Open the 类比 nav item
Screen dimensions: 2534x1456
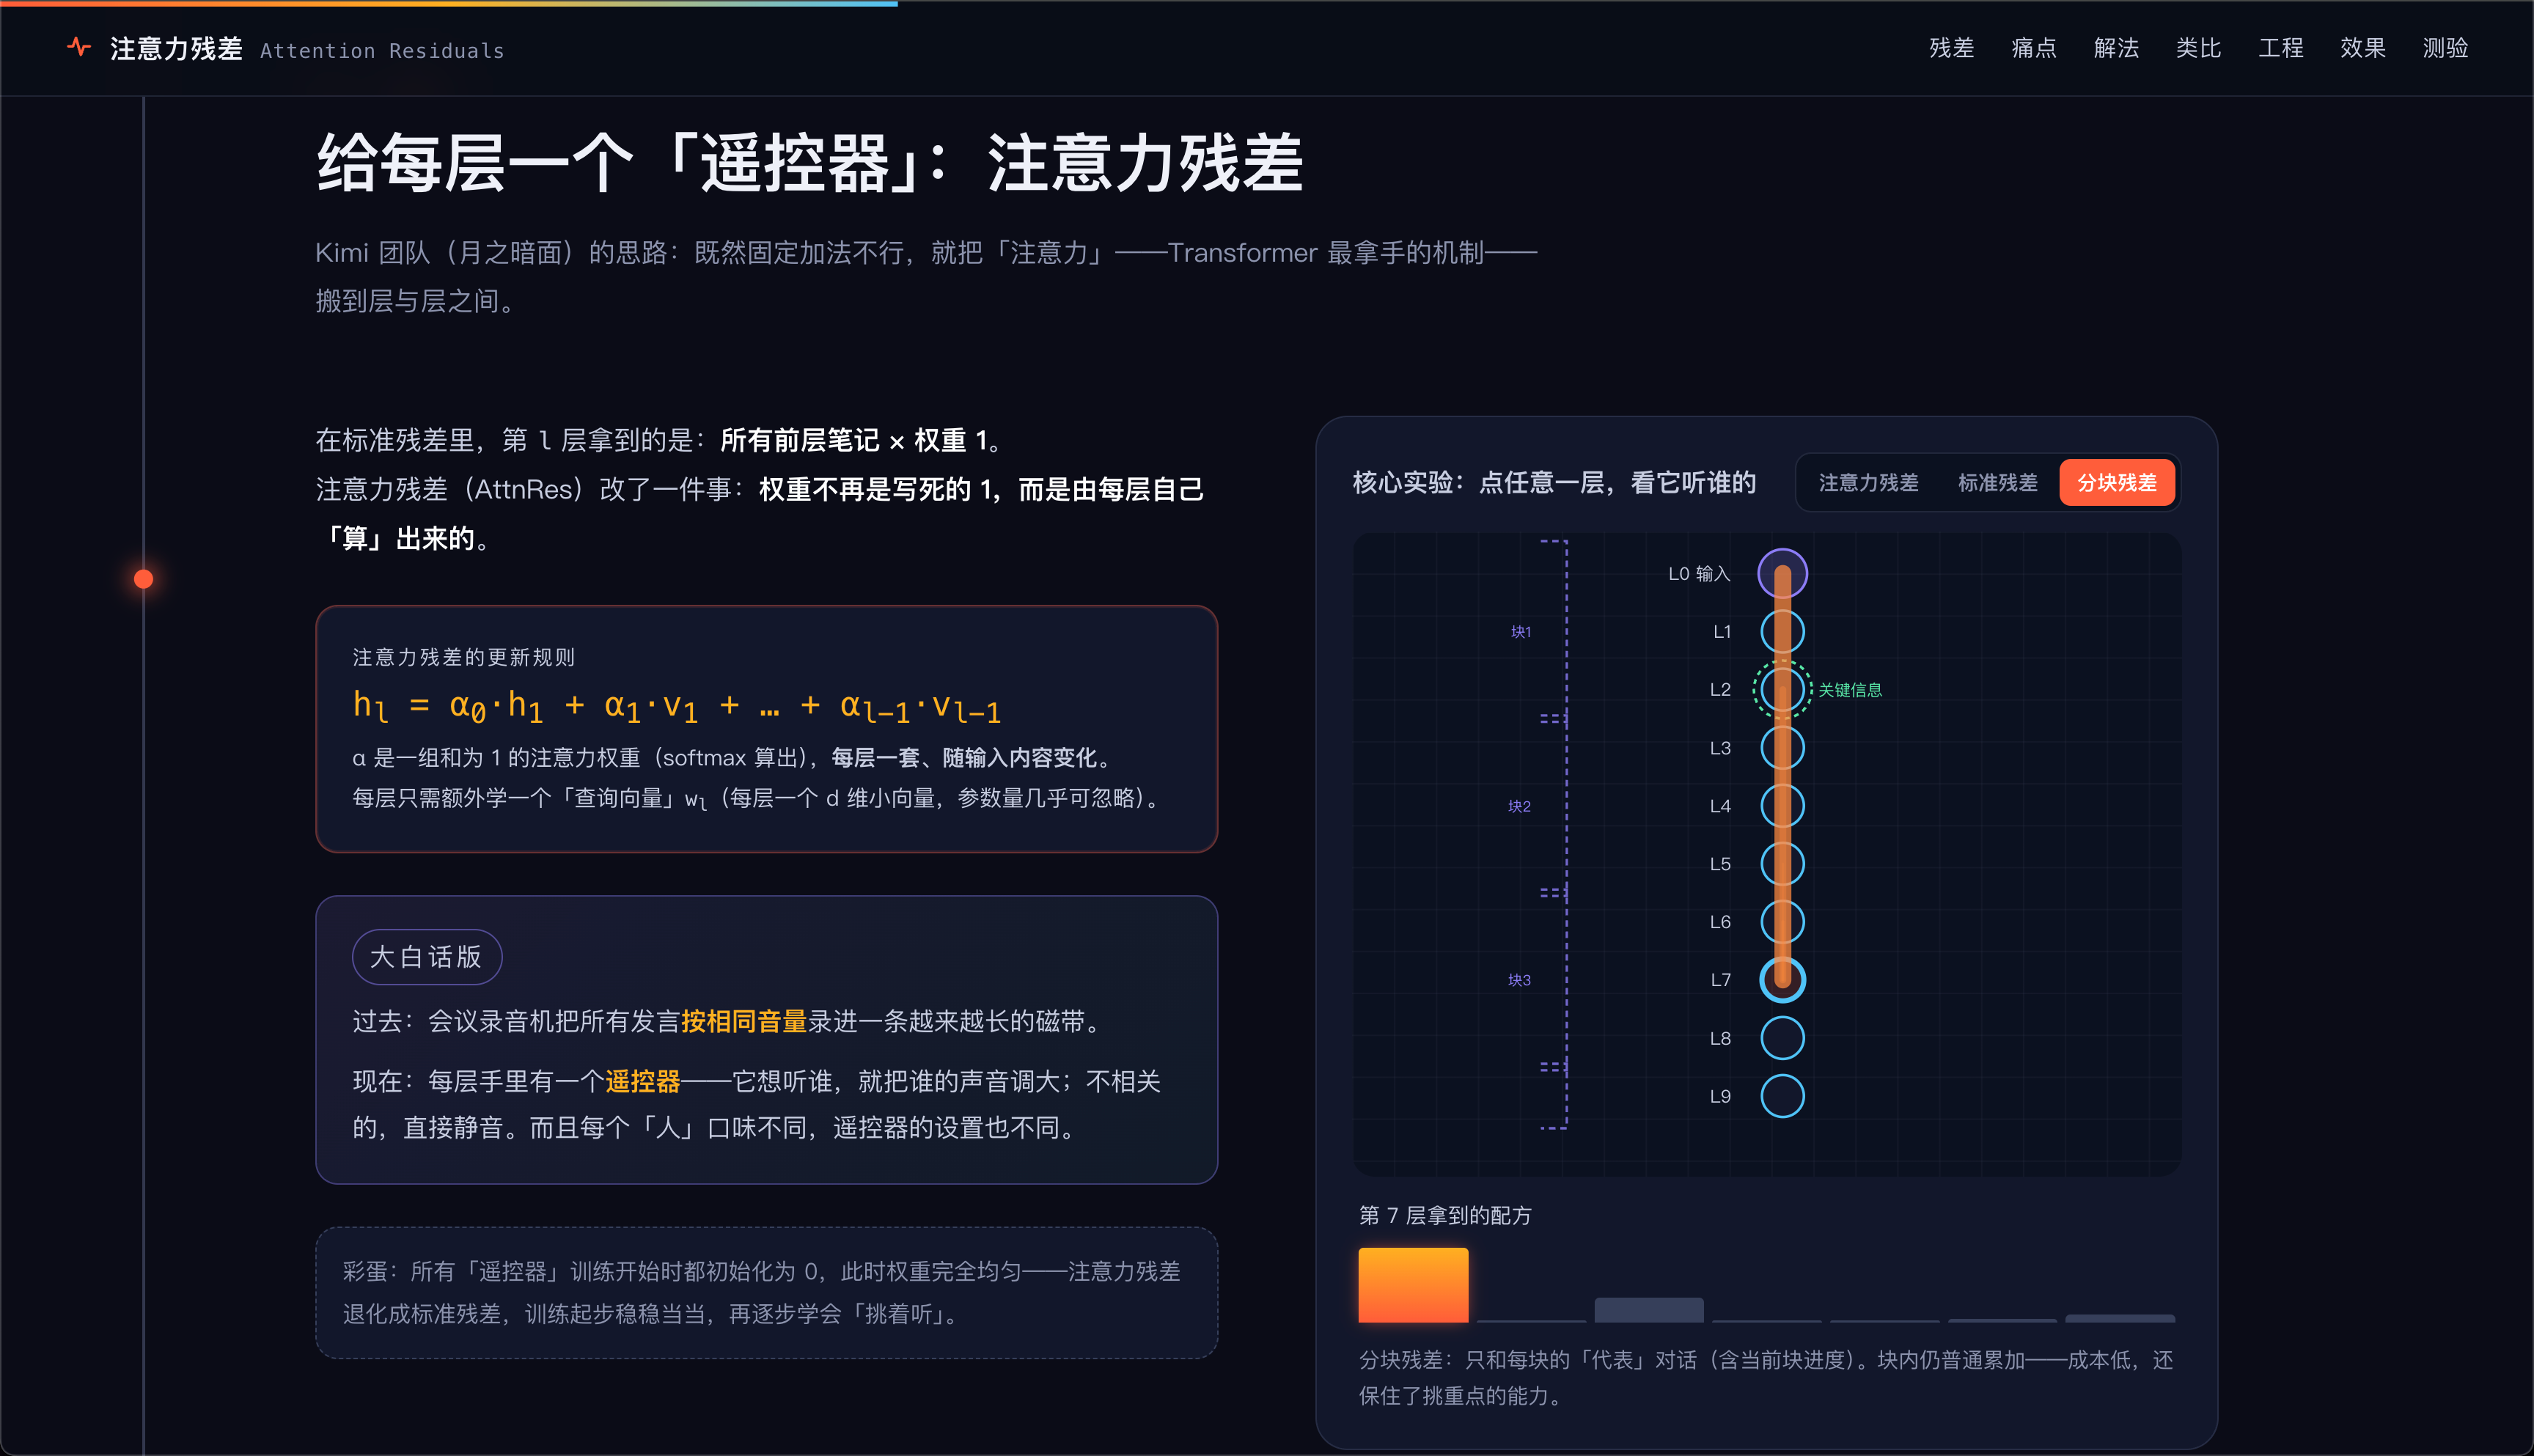[x=2198, y=48]
